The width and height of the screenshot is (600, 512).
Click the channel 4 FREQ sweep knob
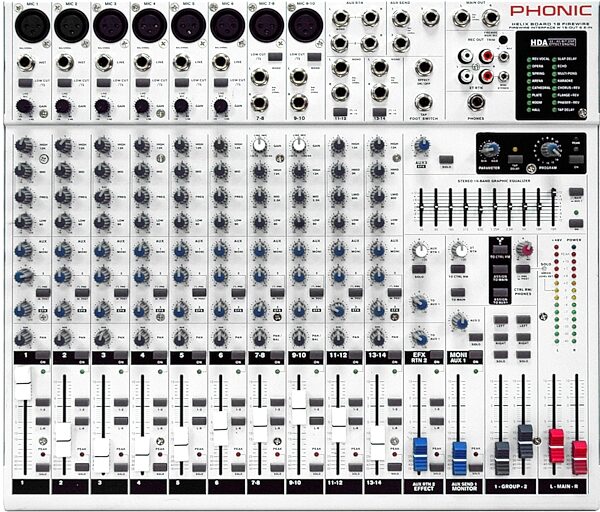click(x=142, y=196)
